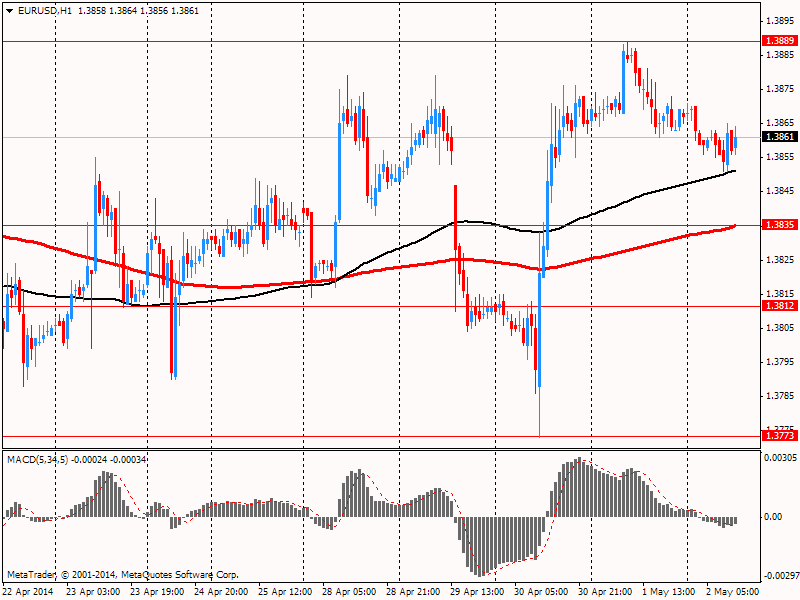Viewport: 800px width, 600px height.
Task: Click the MACD(5,34,5) indicator label
Action: pyautogui.click(x=37, y=459)
